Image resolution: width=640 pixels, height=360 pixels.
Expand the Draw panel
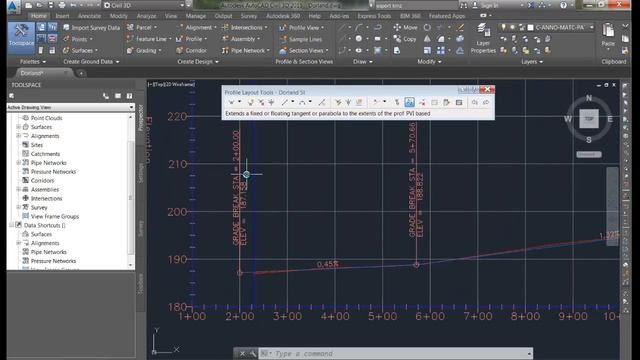(x=363, y=62)
